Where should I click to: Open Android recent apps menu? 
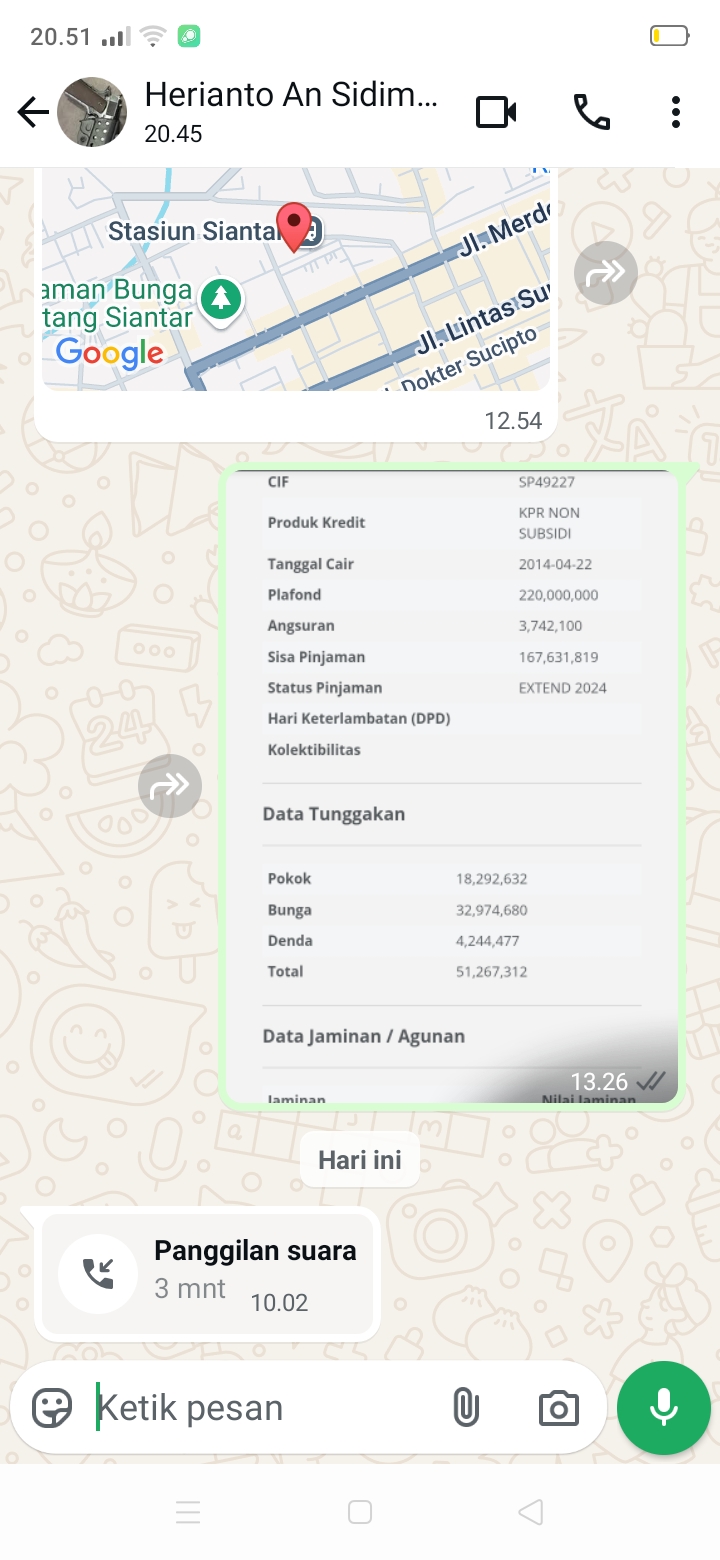click(188, 1512)
